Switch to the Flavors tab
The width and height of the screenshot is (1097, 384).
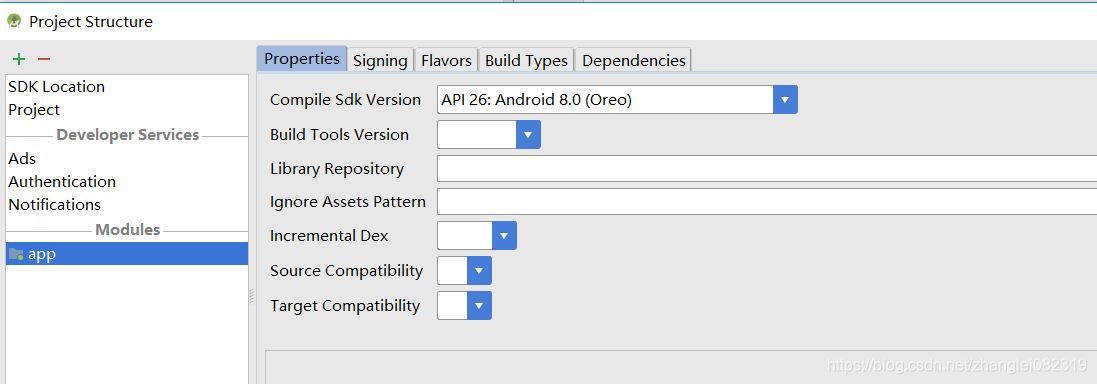coord(446,60)
